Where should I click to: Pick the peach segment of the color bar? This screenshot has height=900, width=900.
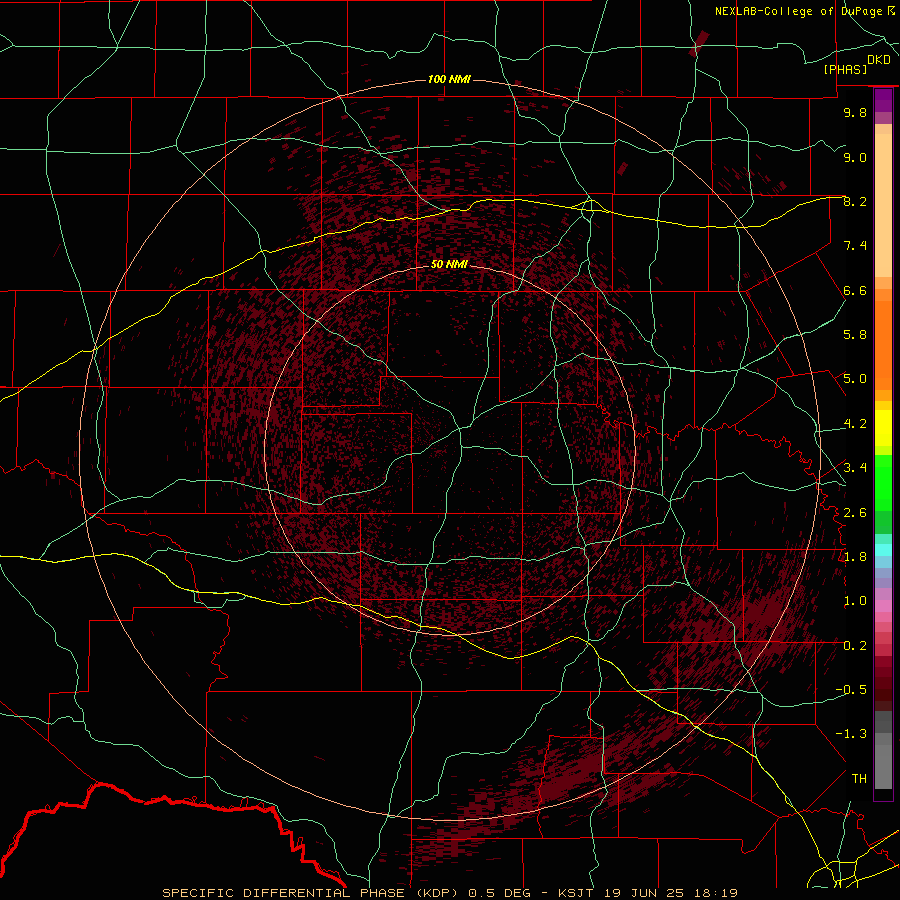883,205
